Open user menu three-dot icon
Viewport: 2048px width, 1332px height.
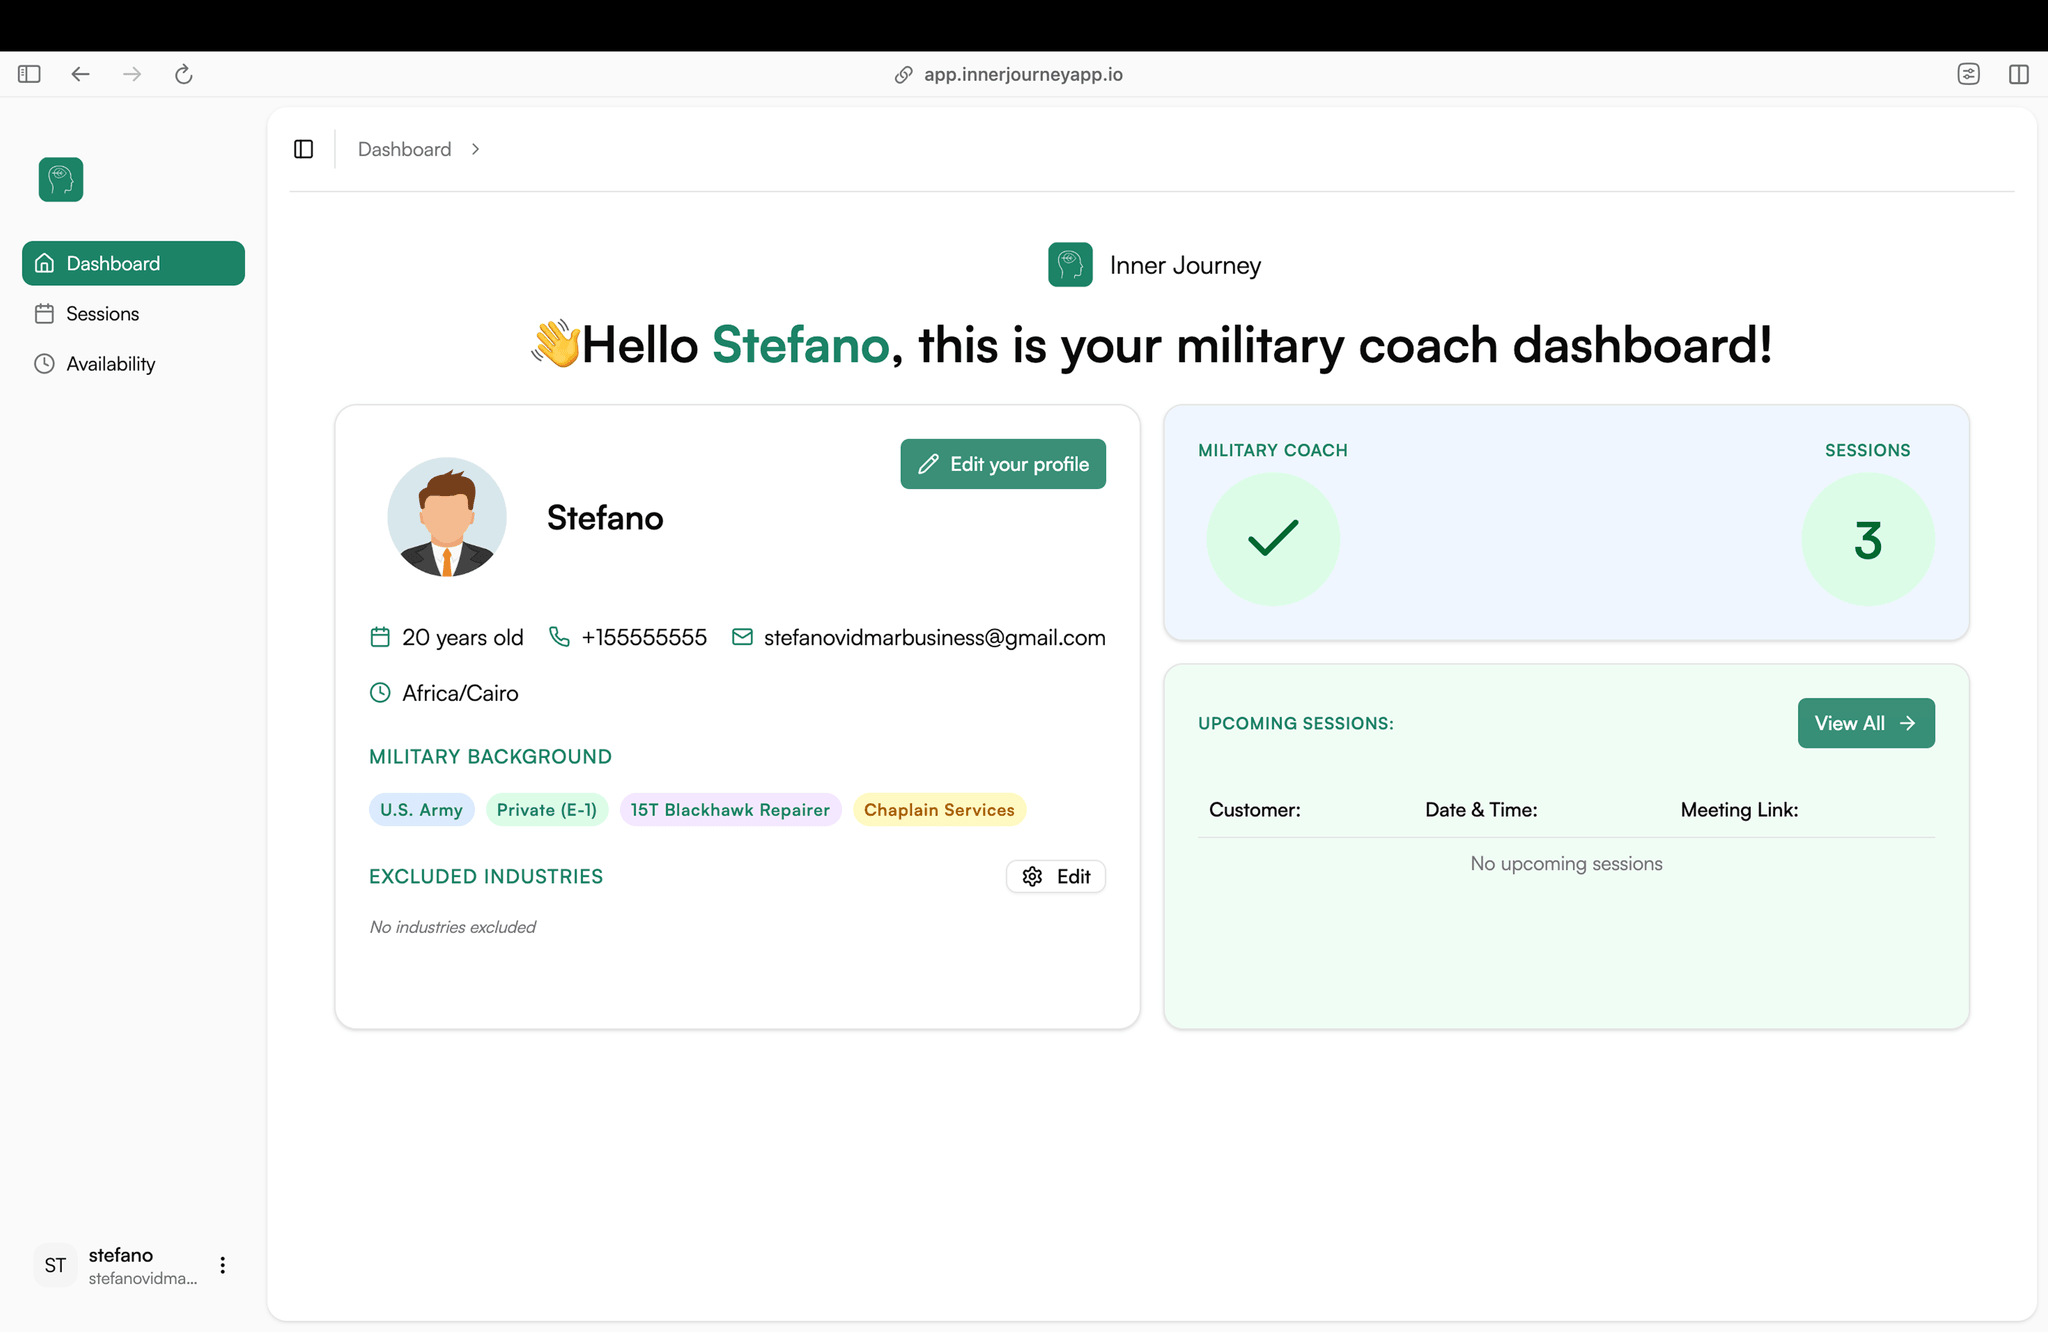222,1265
